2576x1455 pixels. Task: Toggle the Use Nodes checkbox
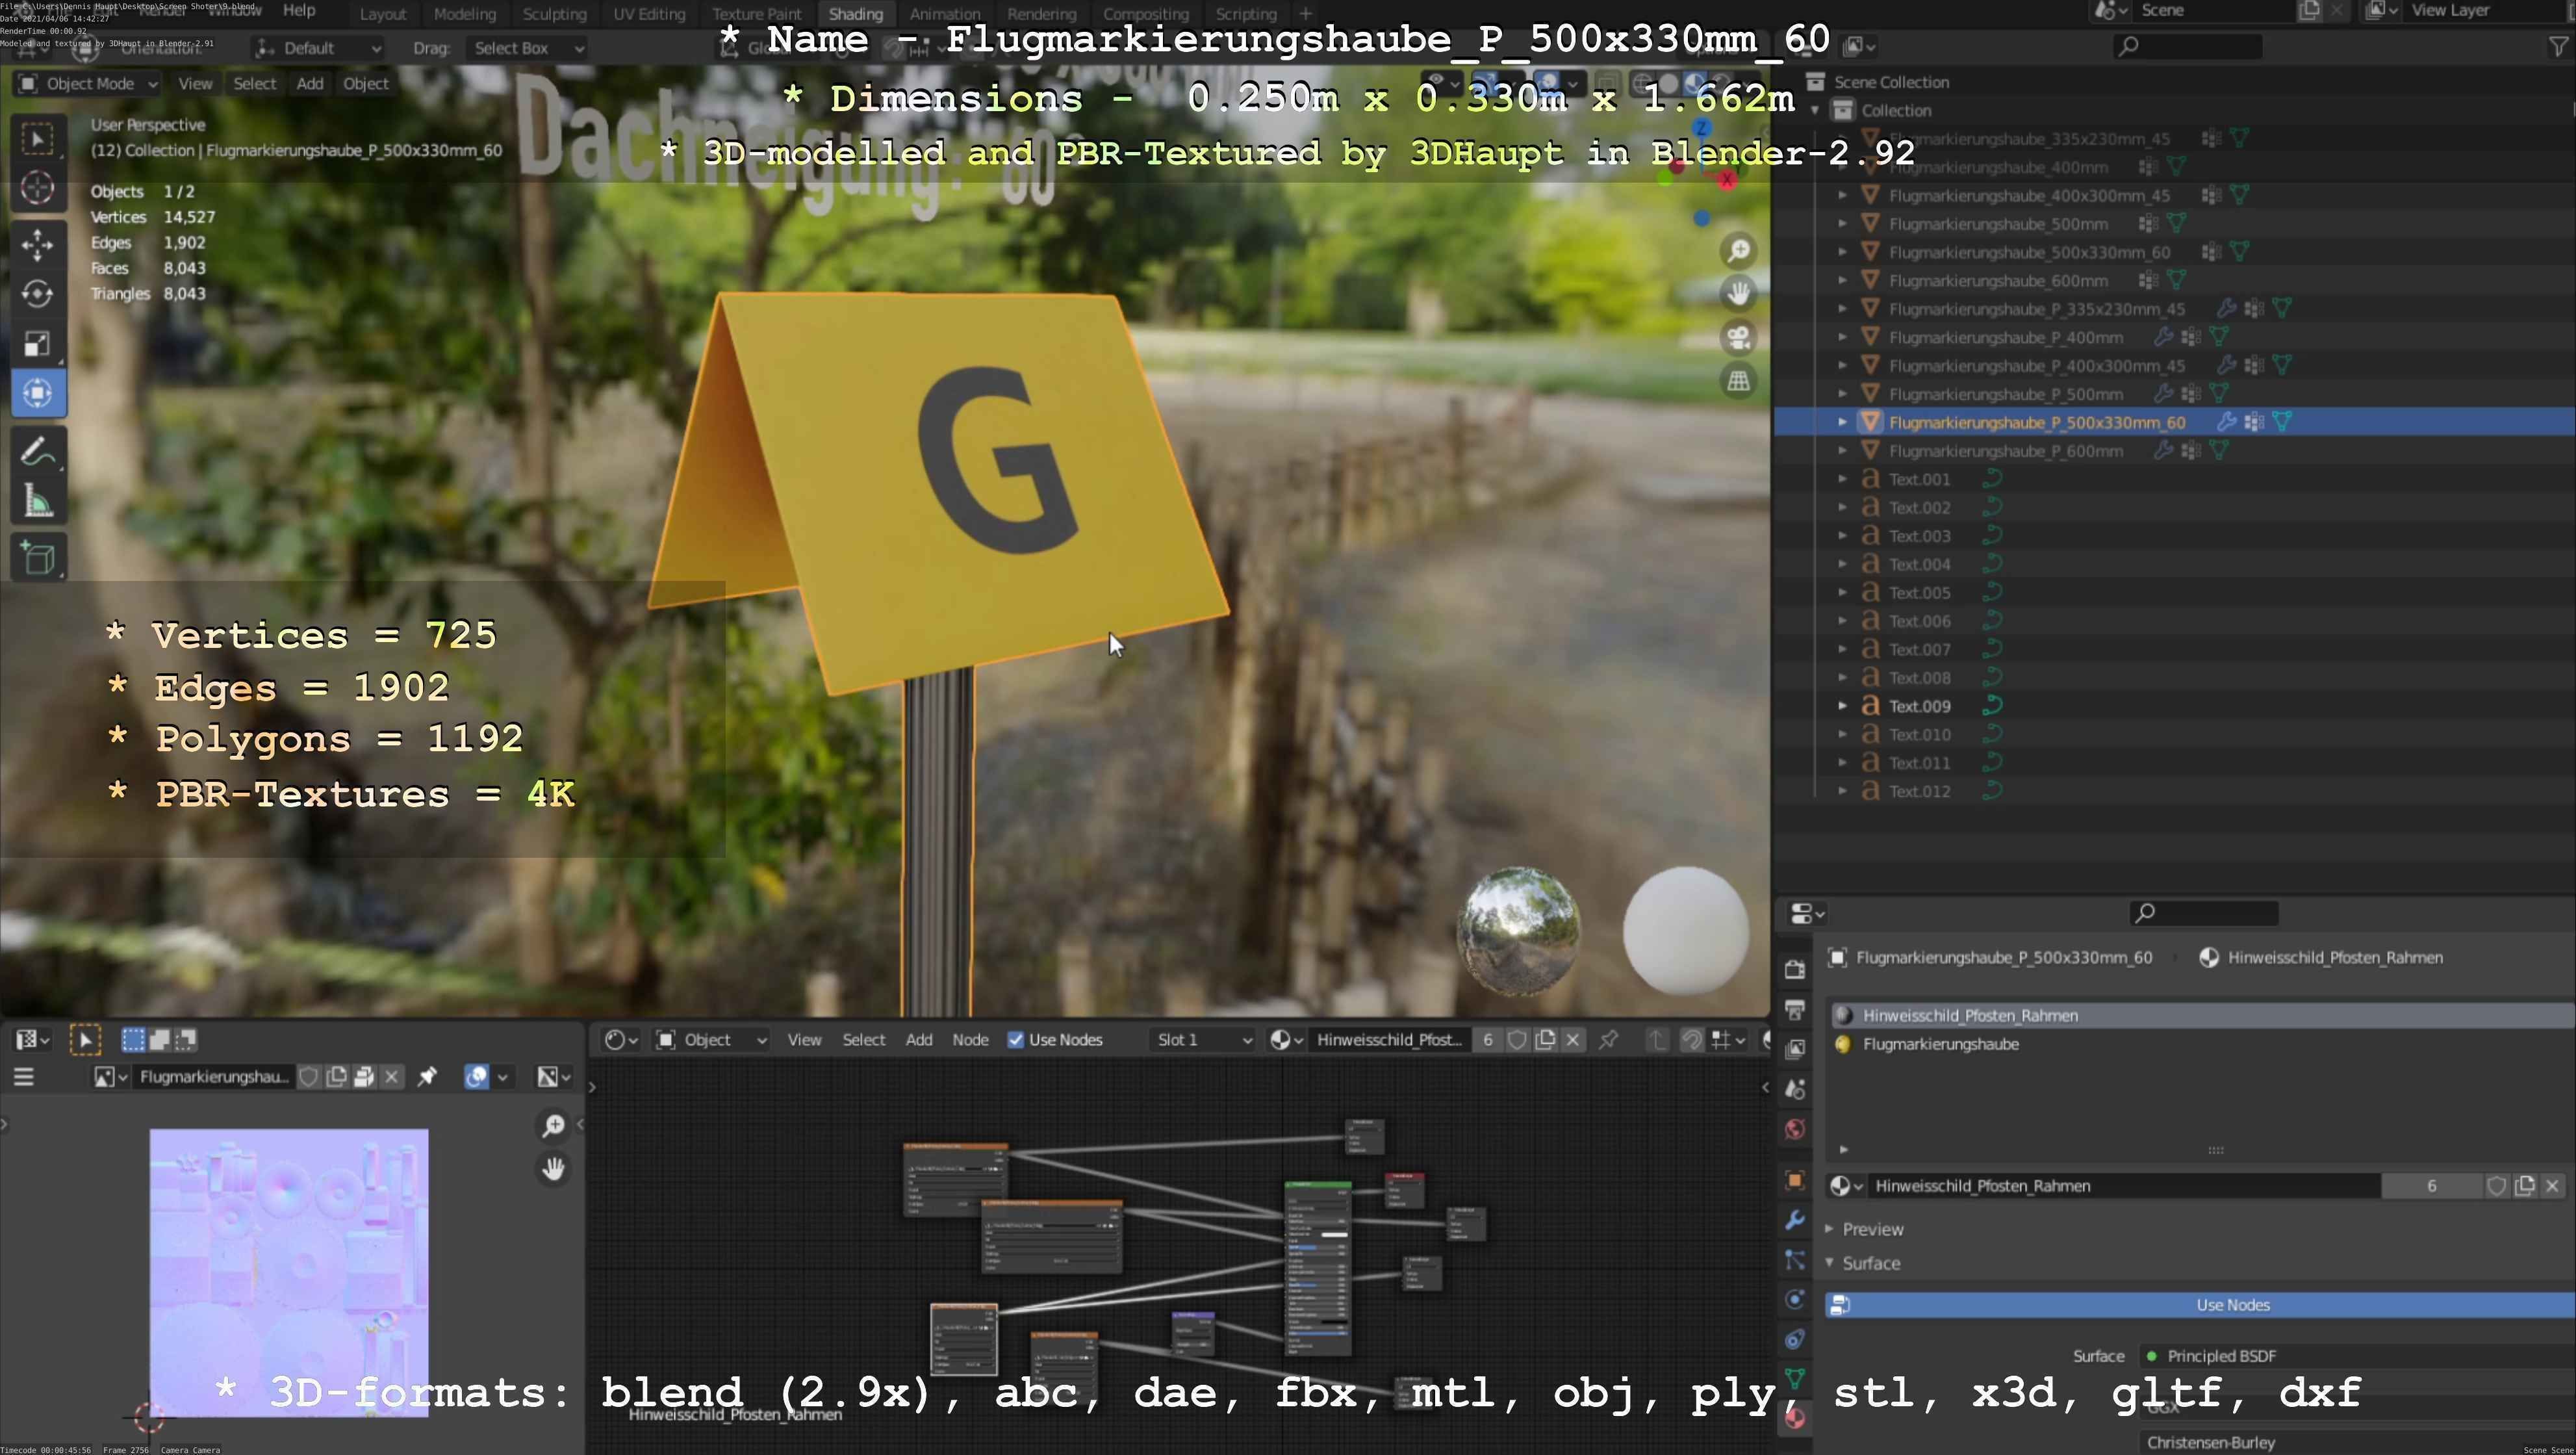pos(1016,1040)
